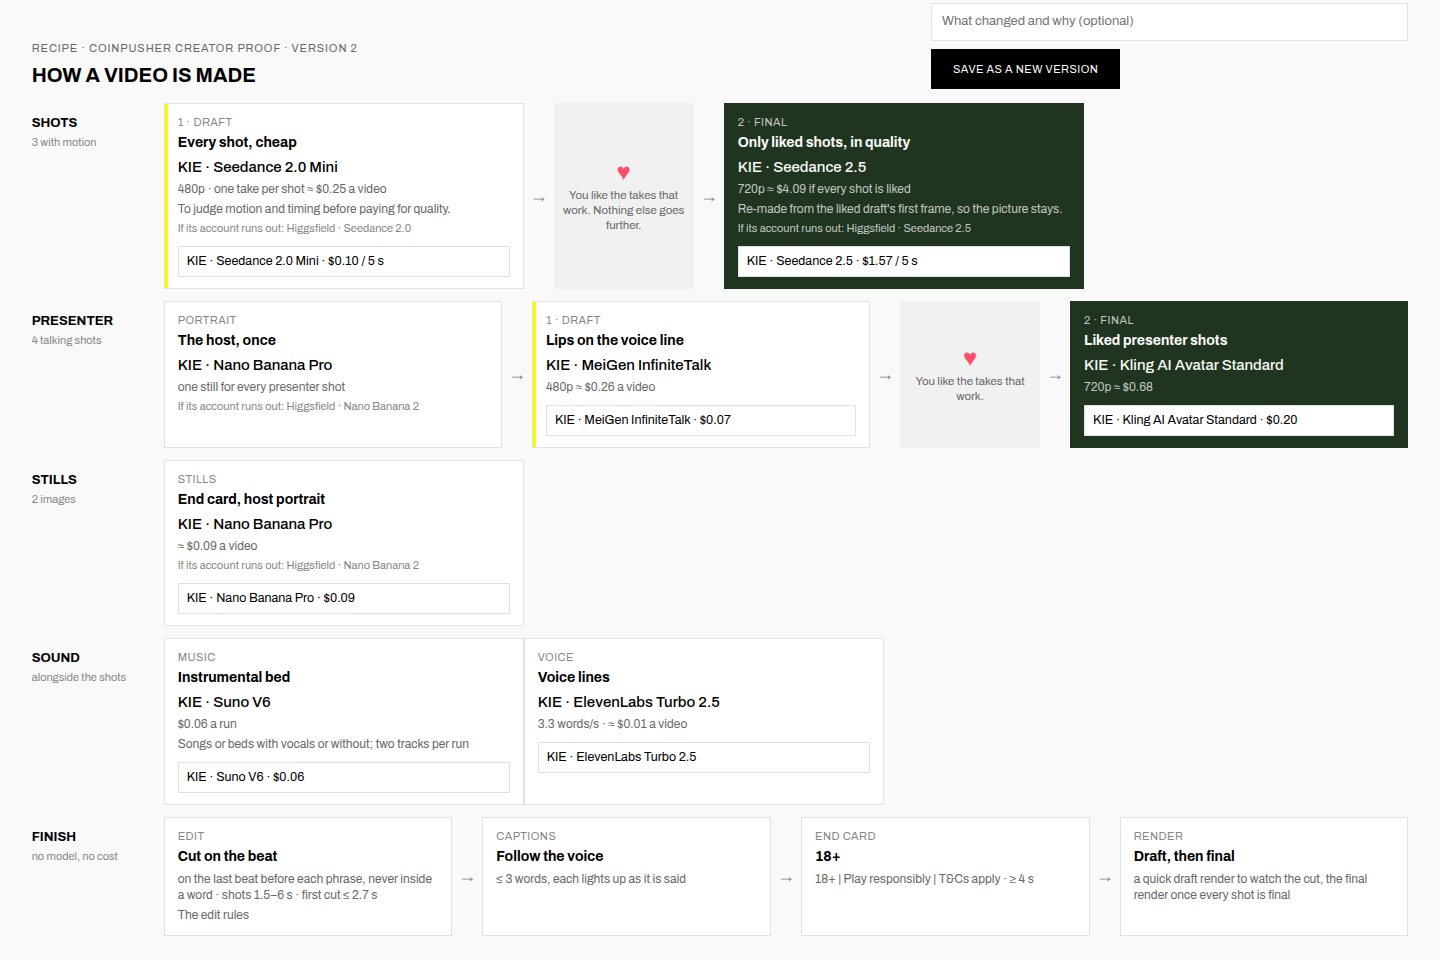Click '3.3 words/s · ≈ $0.01 a video' text
1440x960 pixels.
[612, 724]
